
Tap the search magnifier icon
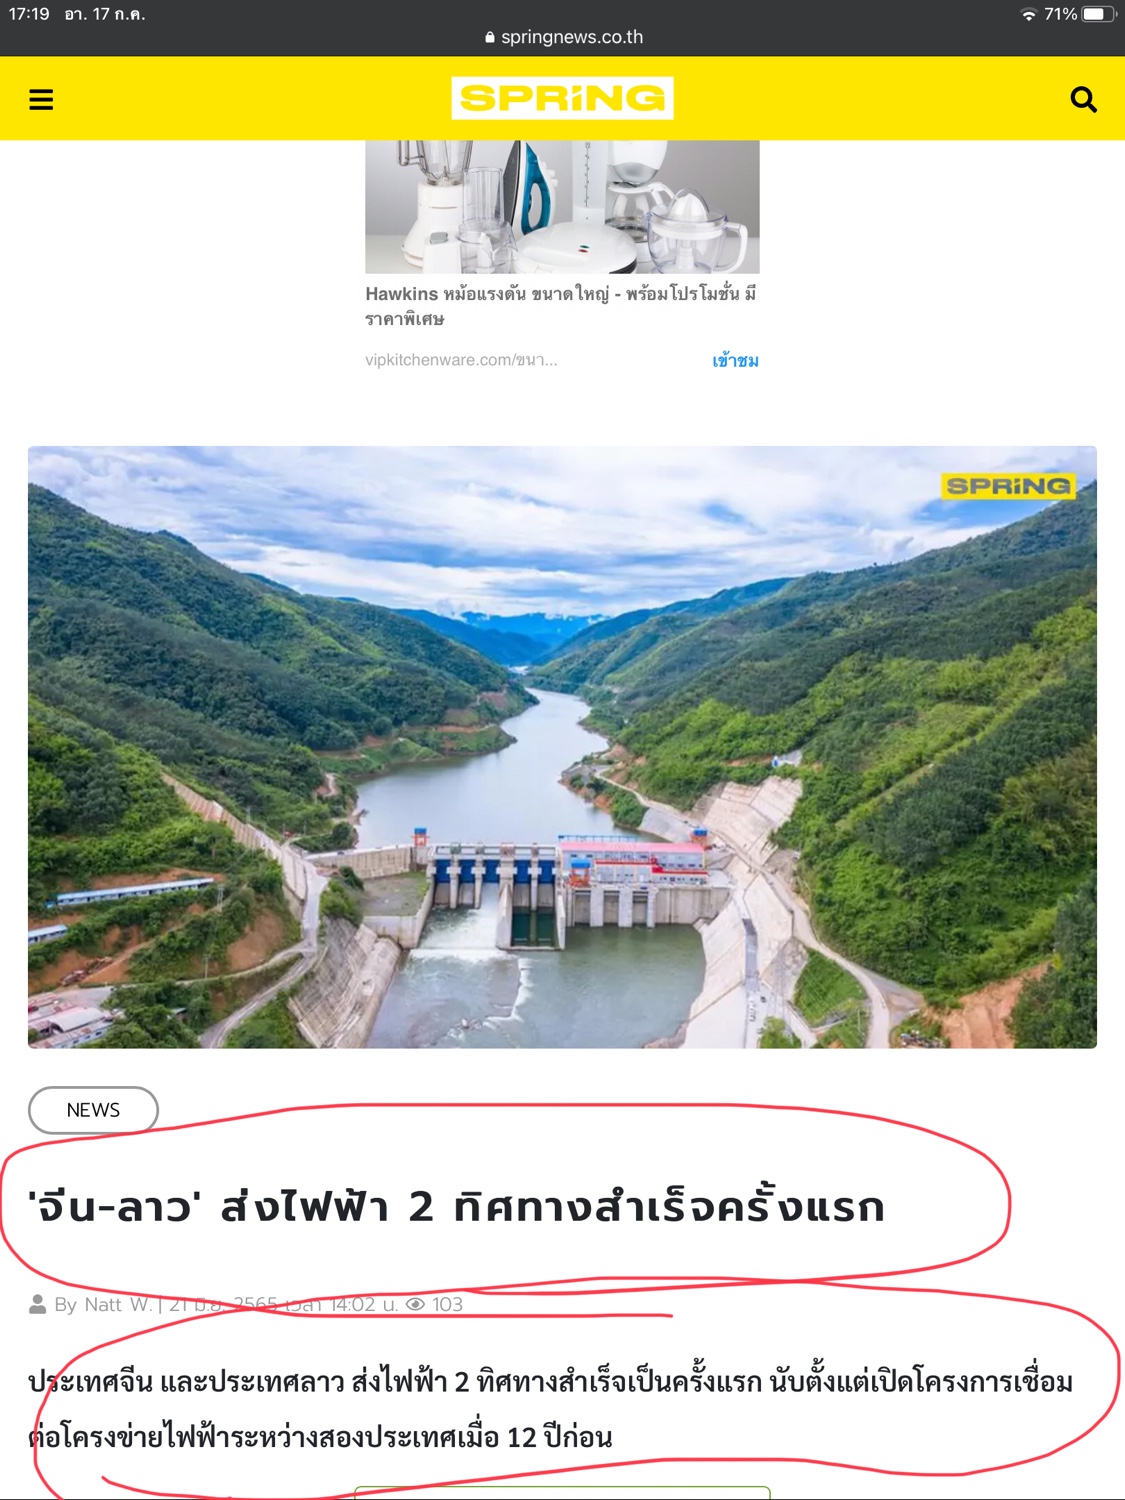[x=1083, y=99]
